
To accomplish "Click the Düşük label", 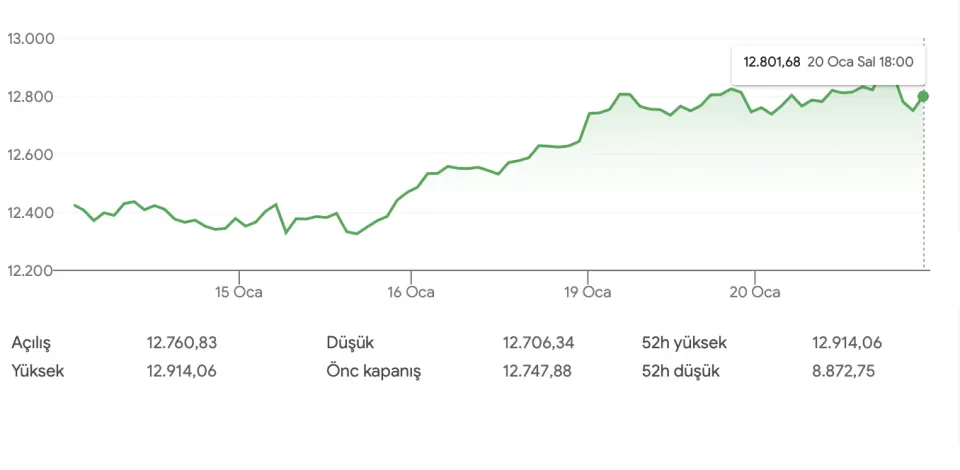I will coord(349,343).
